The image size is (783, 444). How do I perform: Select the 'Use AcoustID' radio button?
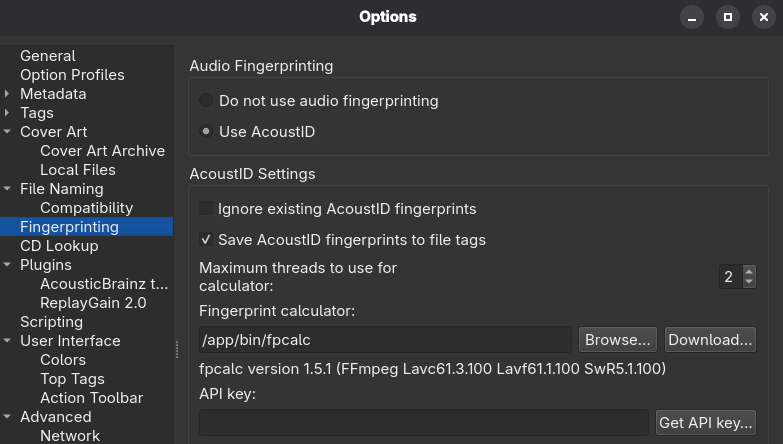tap(206, 132)
